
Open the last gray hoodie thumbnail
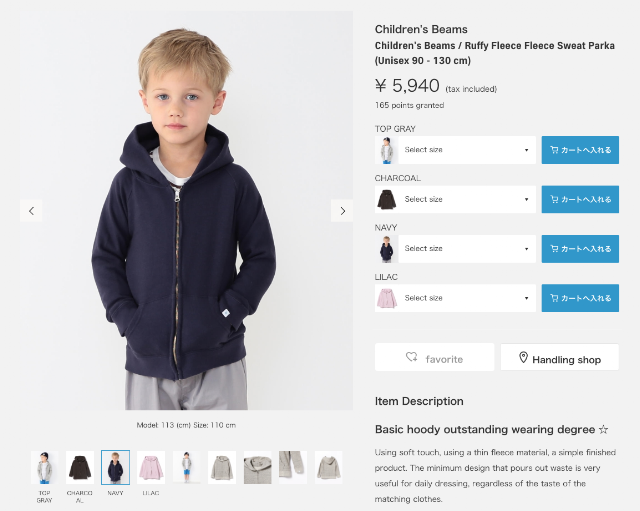(x=328, y=466)
